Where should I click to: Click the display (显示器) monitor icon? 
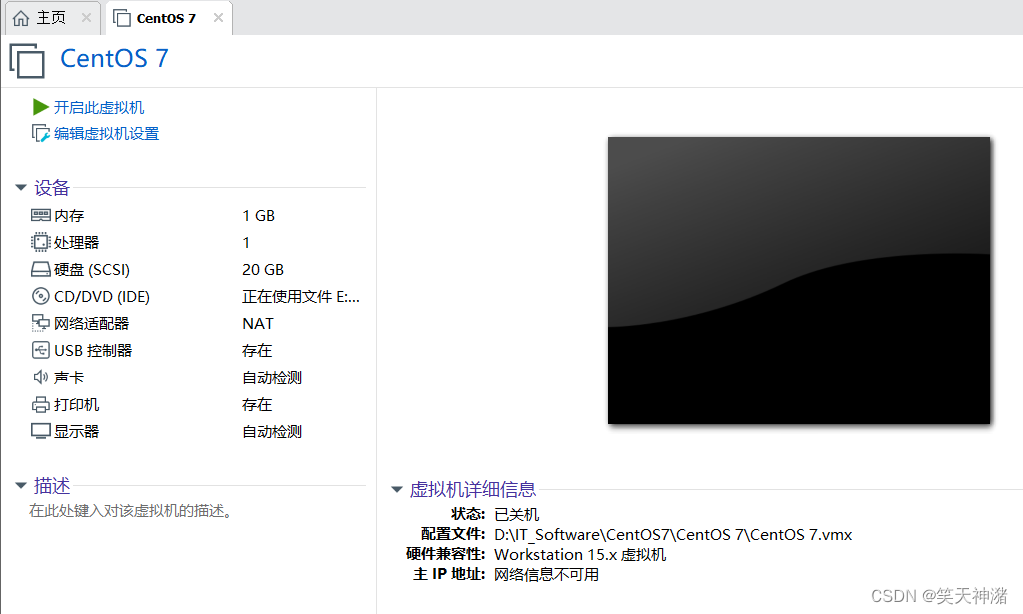tap(40, 431)
